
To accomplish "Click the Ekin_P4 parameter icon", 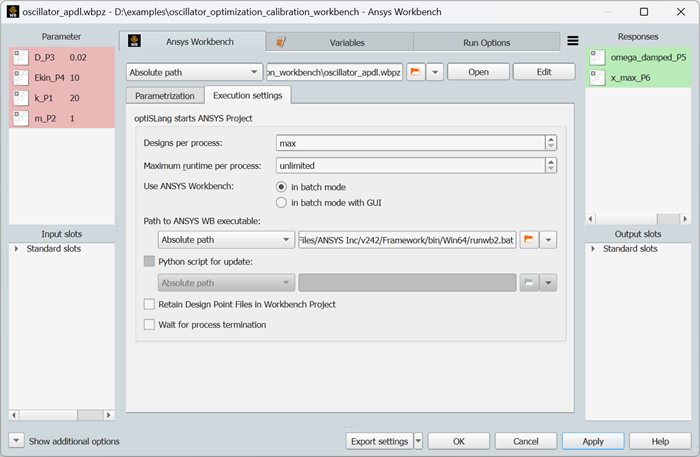I will (20, 78).
